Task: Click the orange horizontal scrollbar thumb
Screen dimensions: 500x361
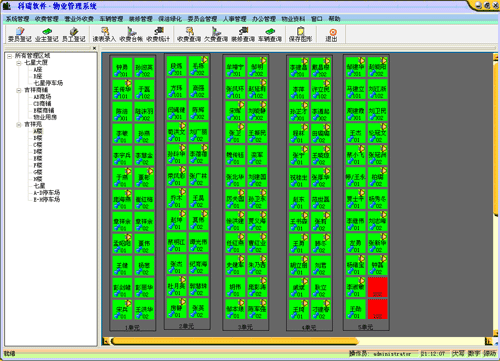Action: 235,341
